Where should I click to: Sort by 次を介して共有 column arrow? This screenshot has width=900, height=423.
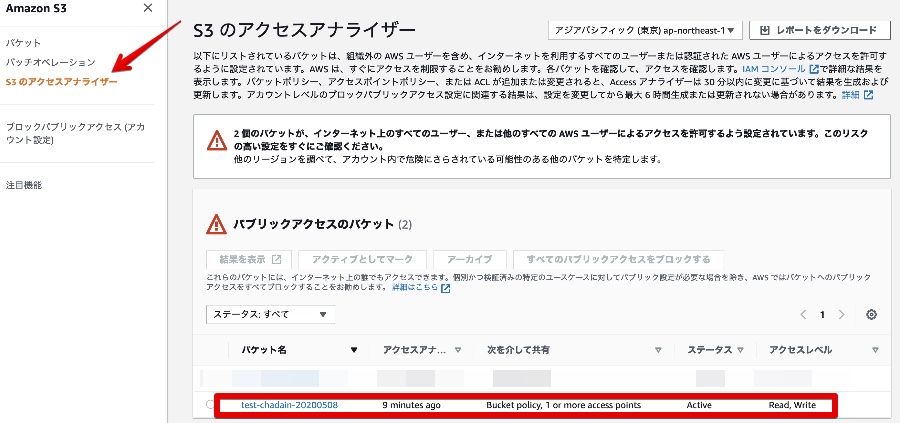(x=658, y=350)
